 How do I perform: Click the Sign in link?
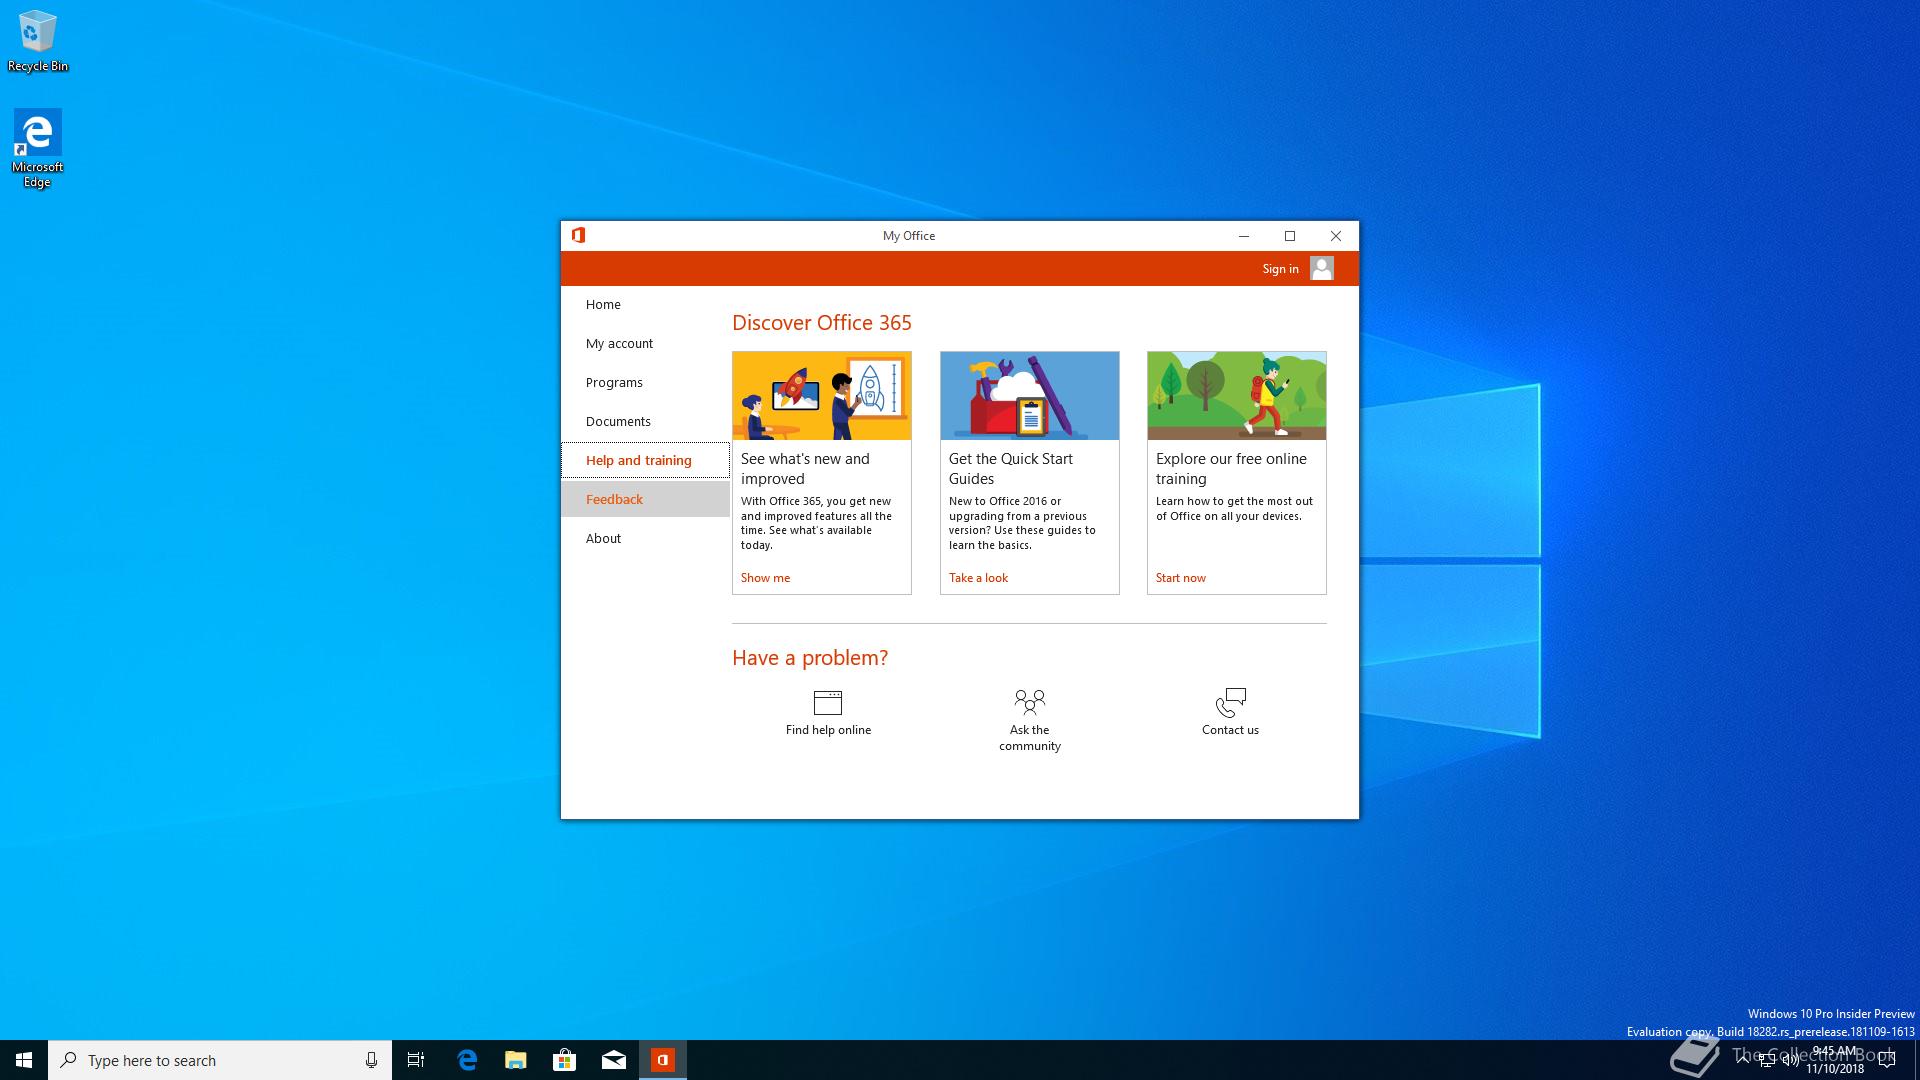click(x=1280, y=268)
